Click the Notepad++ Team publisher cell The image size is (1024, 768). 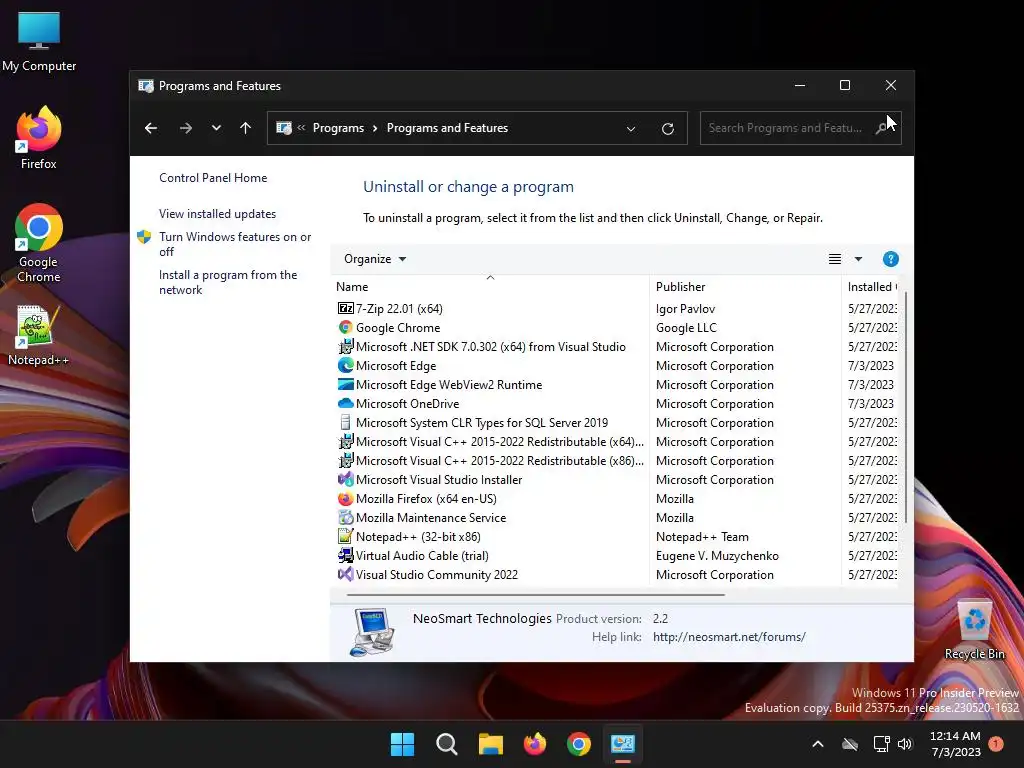tap(702, 536)
